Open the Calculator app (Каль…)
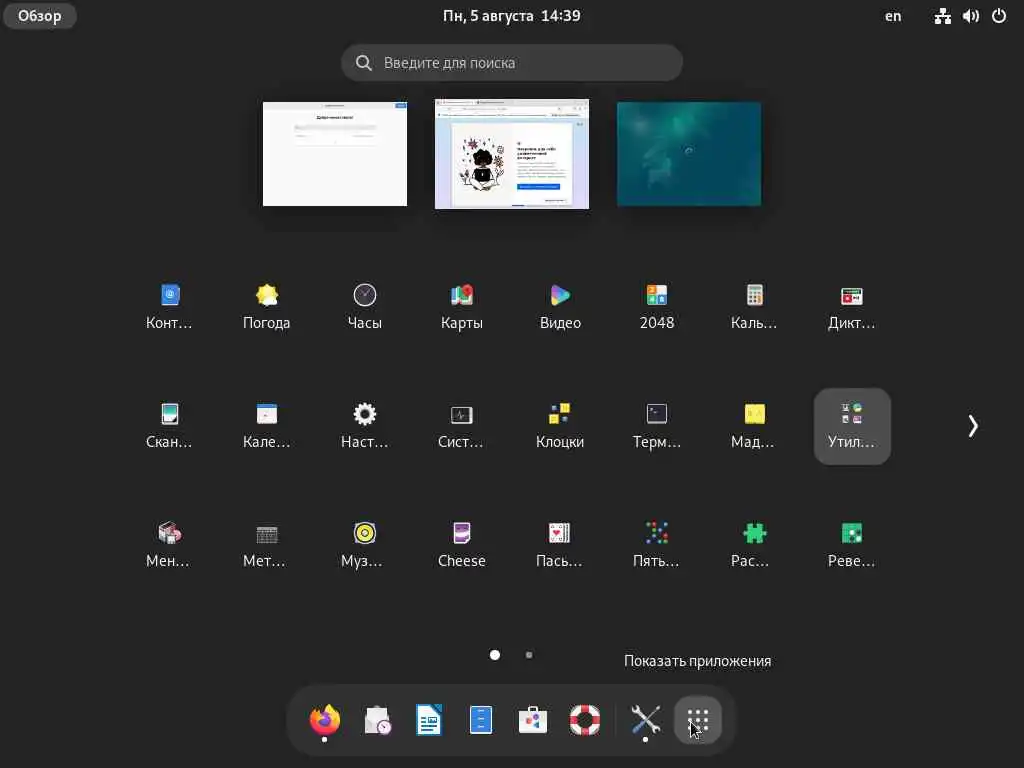 pyautogui.click(x=754, y=306)
